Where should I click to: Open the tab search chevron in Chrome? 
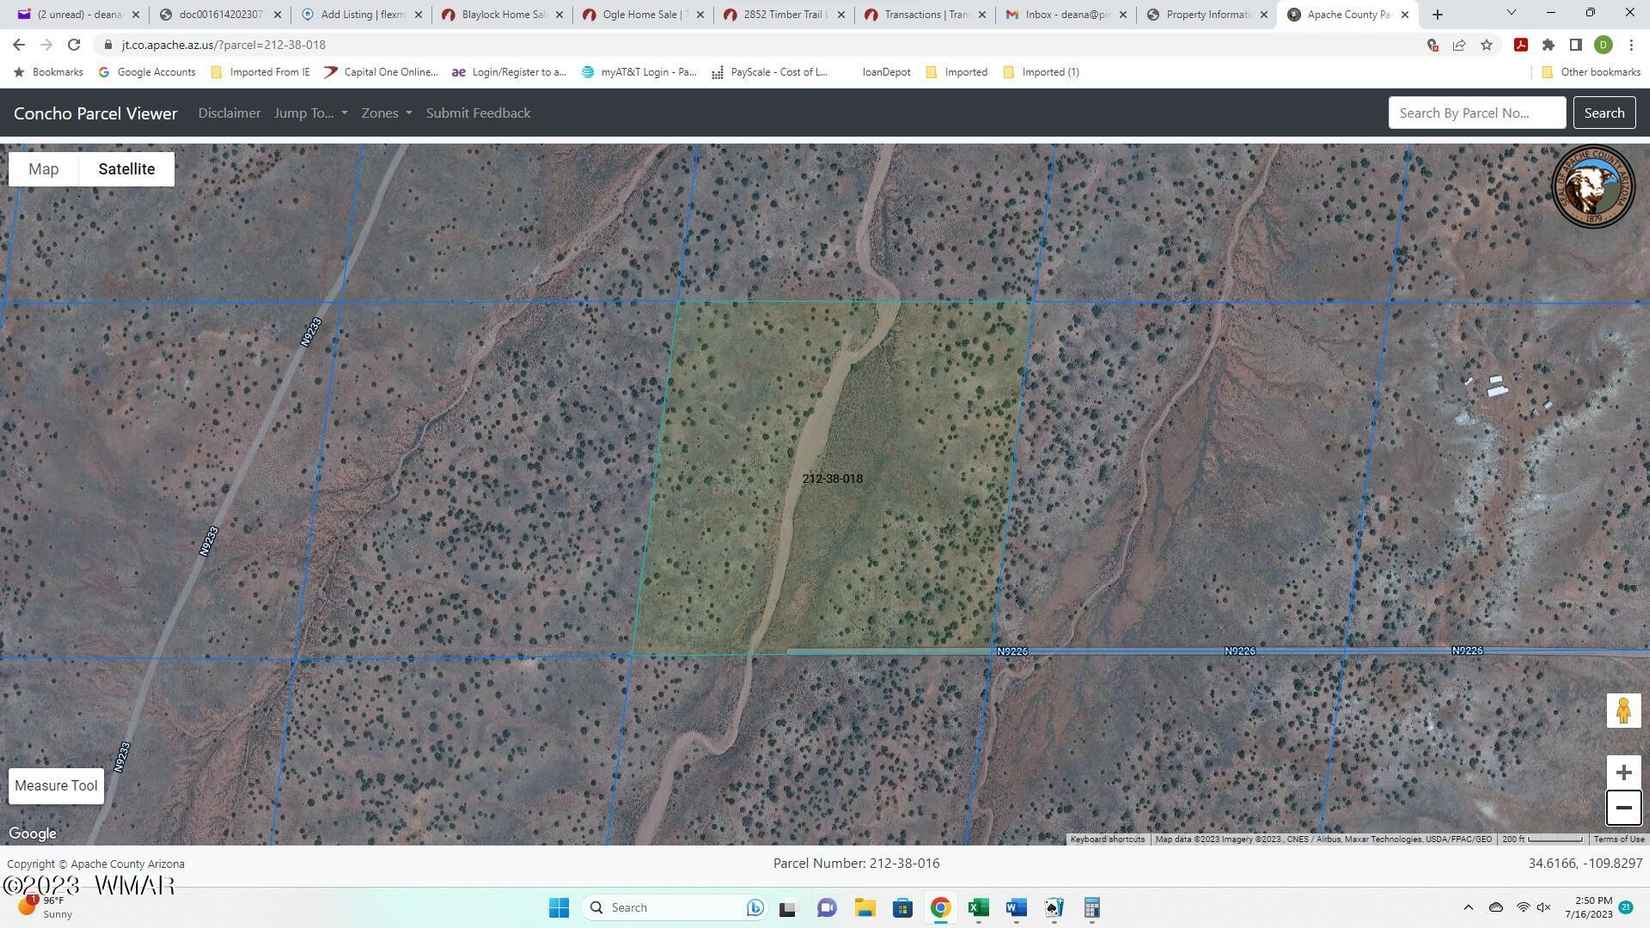tap(1511, 14)
